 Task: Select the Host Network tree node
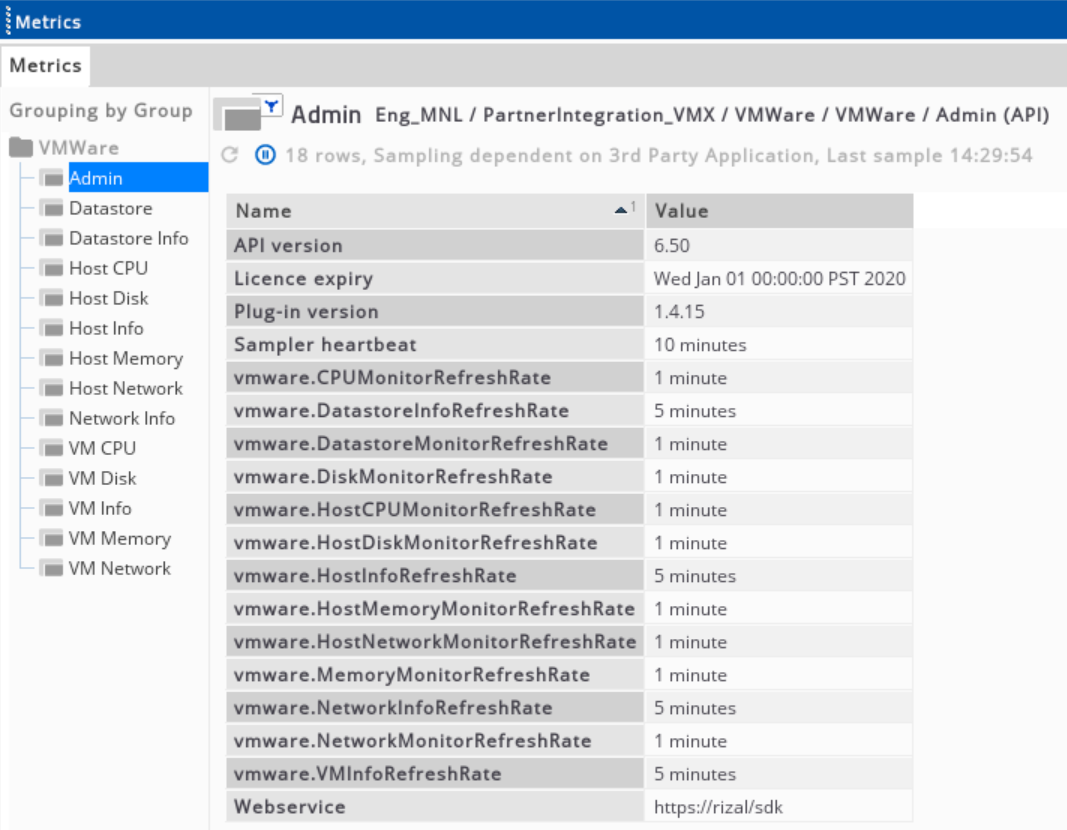tap(126, 388)
